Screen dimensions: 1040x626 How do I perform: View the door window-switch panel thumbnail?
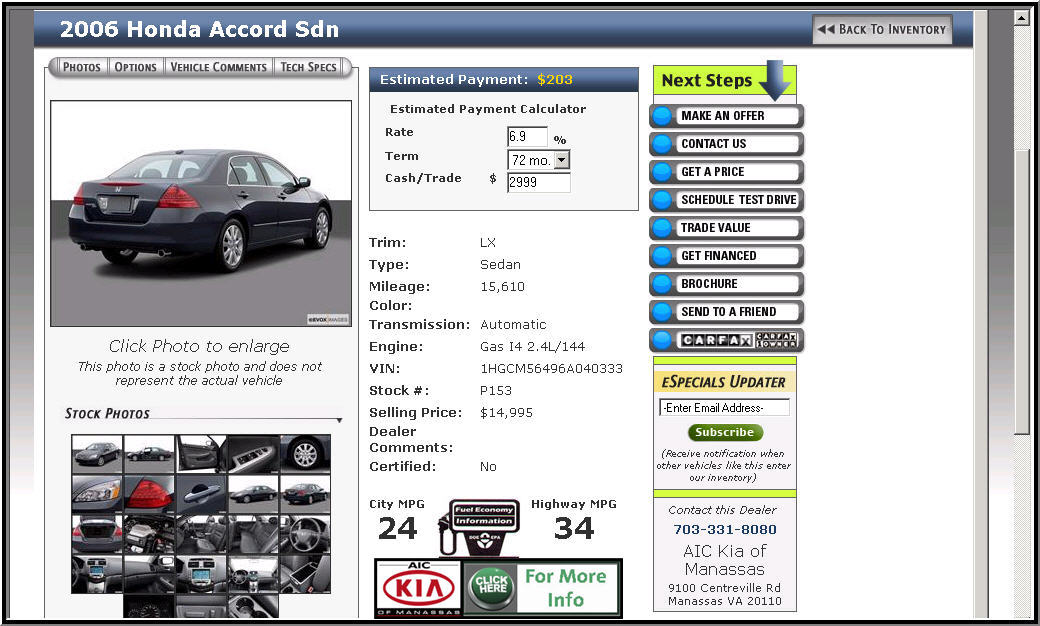253,454
